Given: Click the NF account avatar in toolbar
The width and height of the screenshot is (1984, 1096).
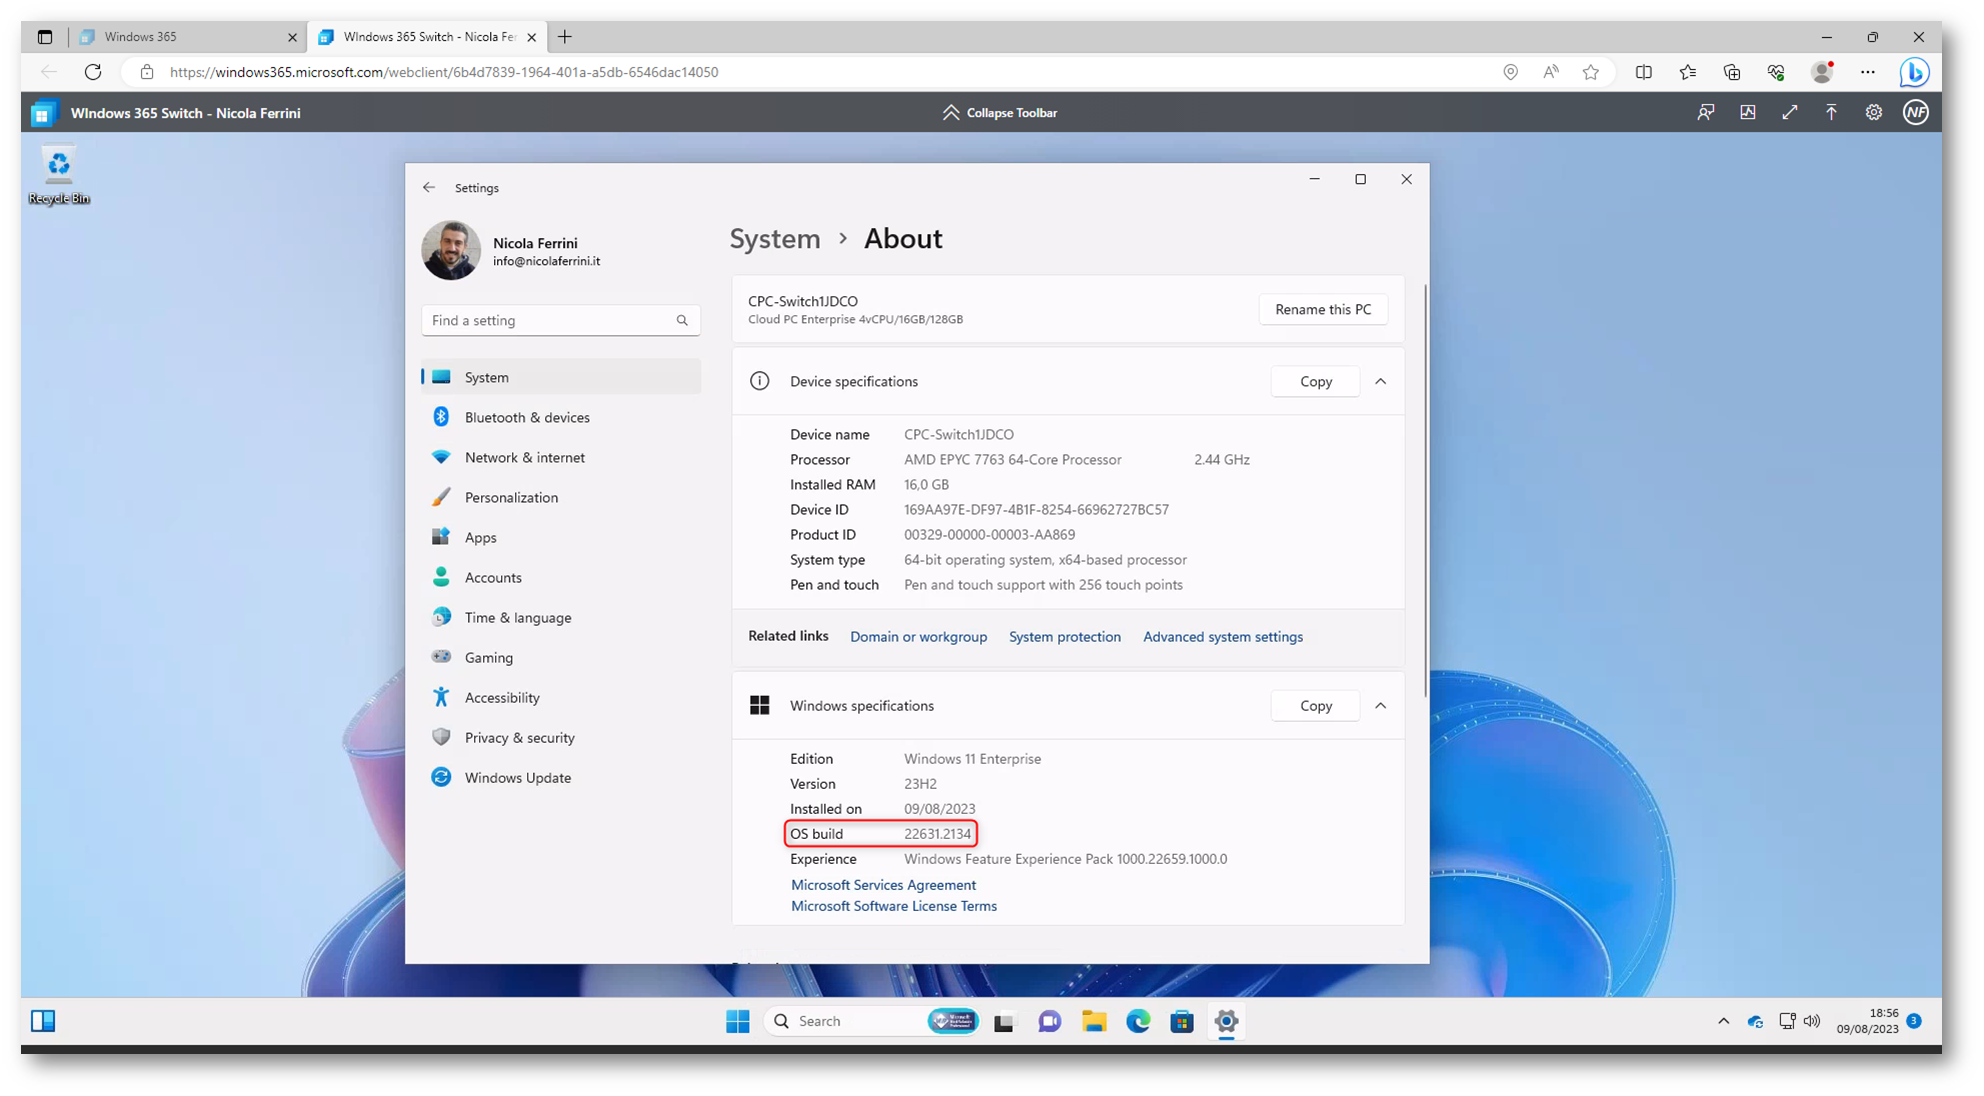Looking at the screenshot, I should 1915,113.
